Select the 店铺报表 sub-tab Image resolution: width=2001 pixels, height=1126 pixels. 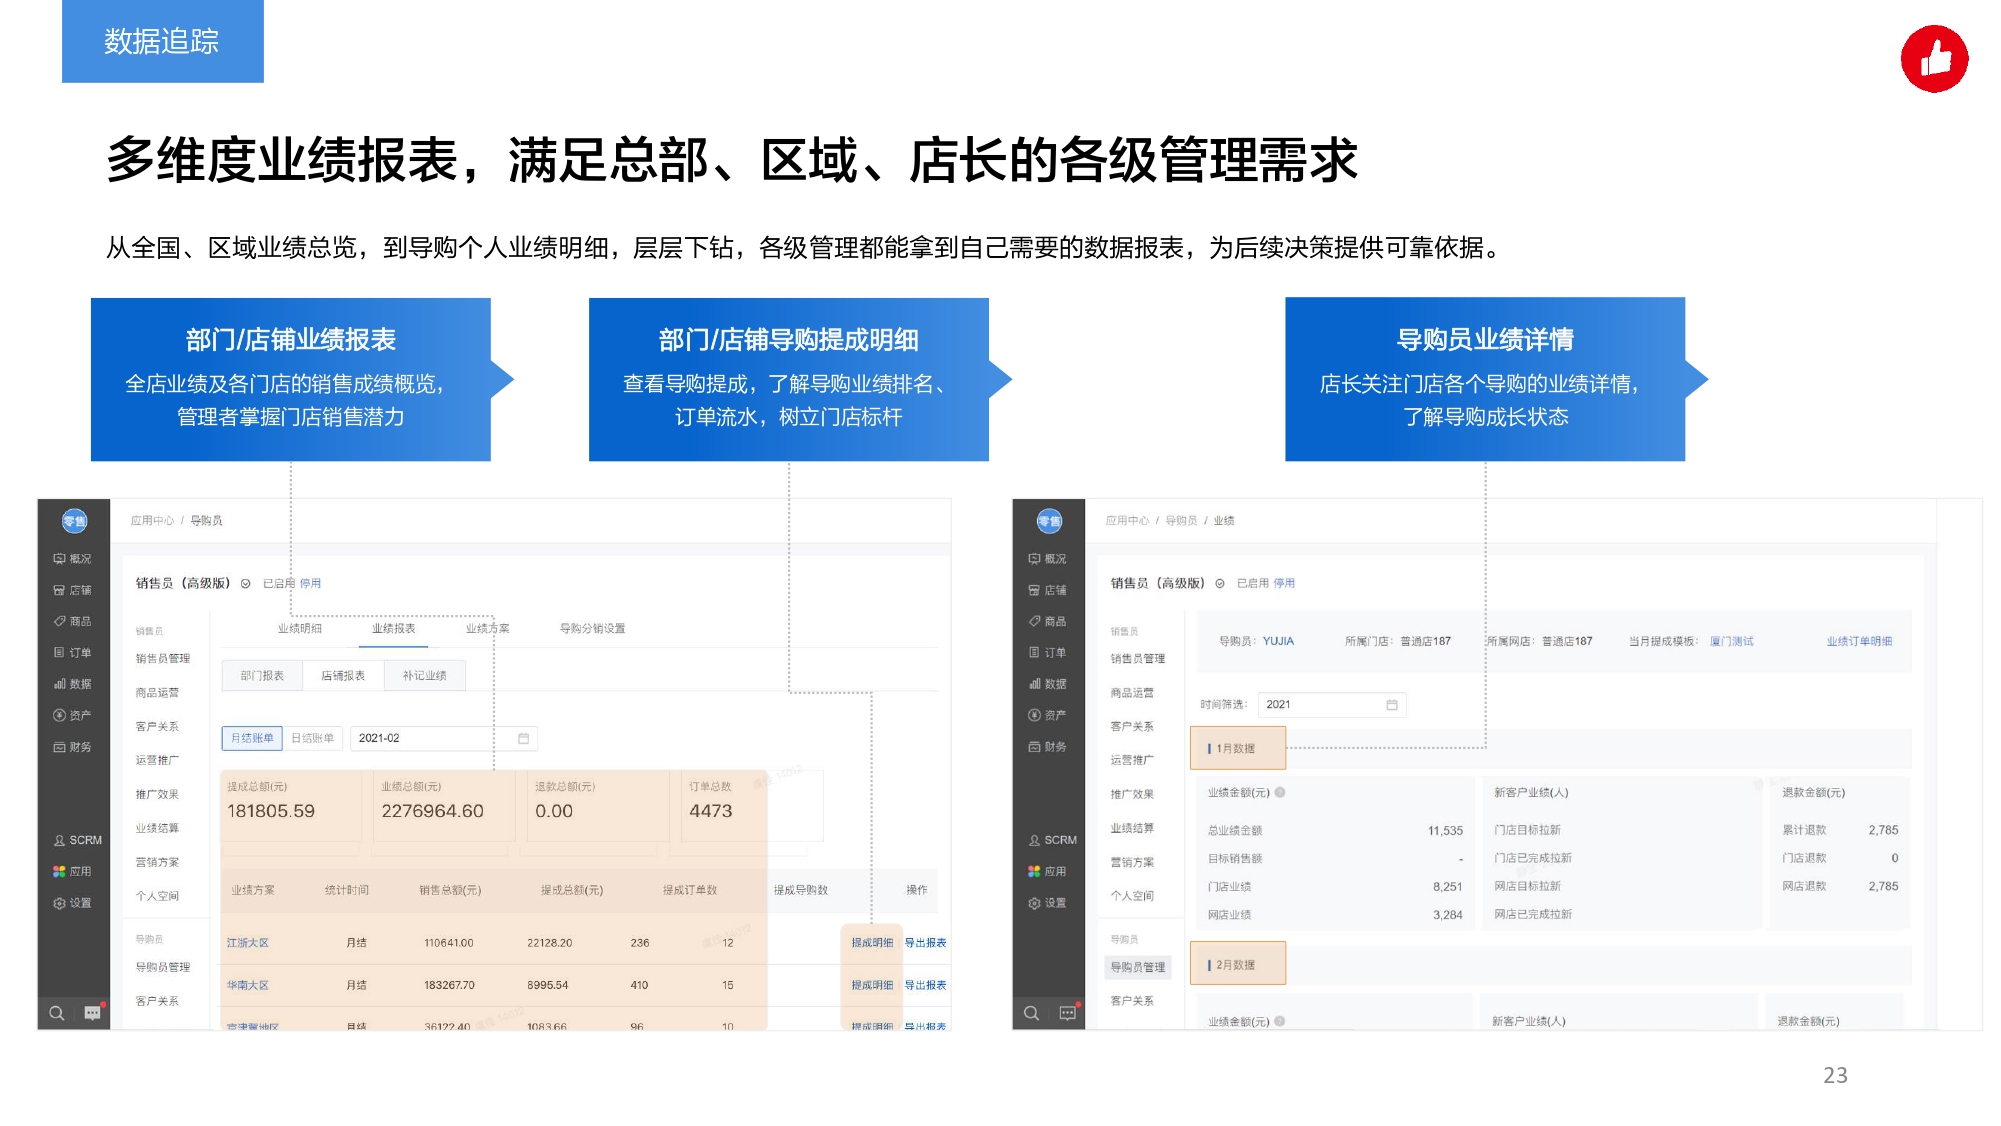[343, 676]
